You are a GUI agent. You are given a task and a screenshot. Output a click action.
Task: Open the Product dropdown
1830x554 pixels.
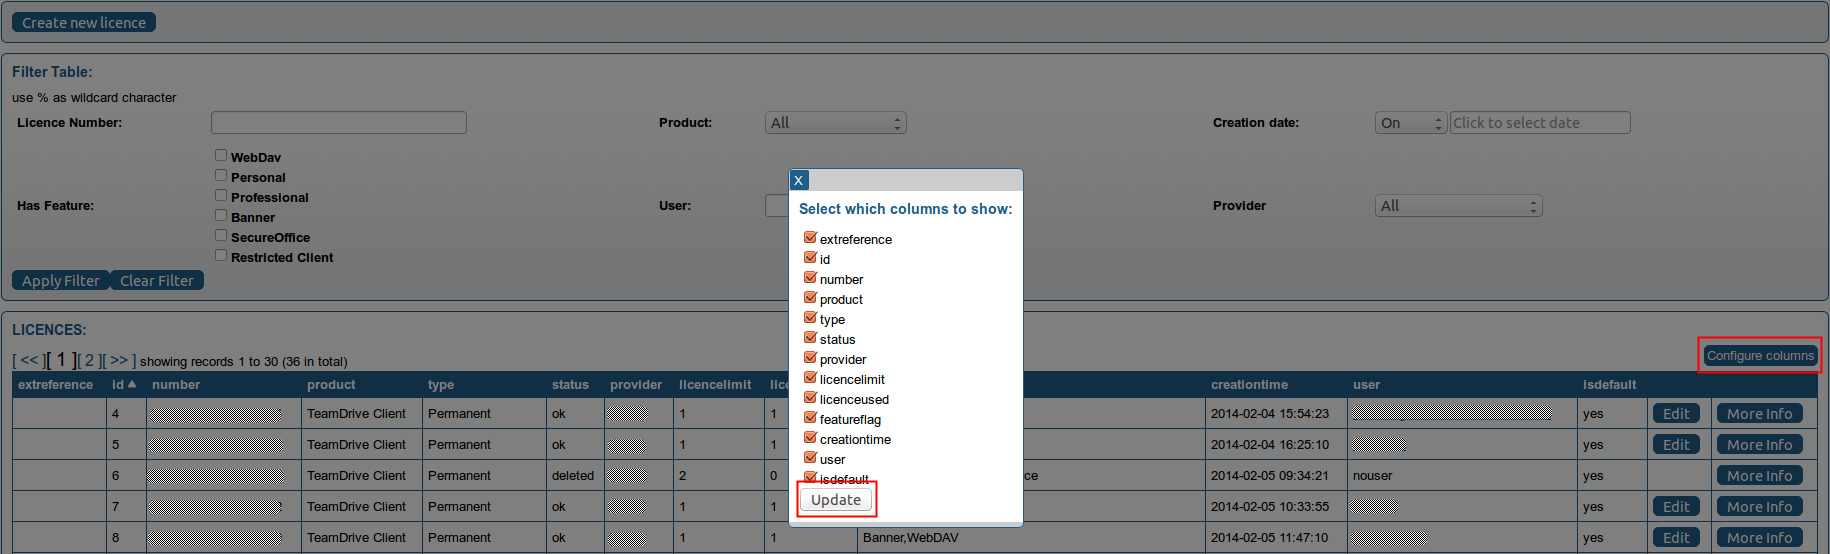point(836,123)
